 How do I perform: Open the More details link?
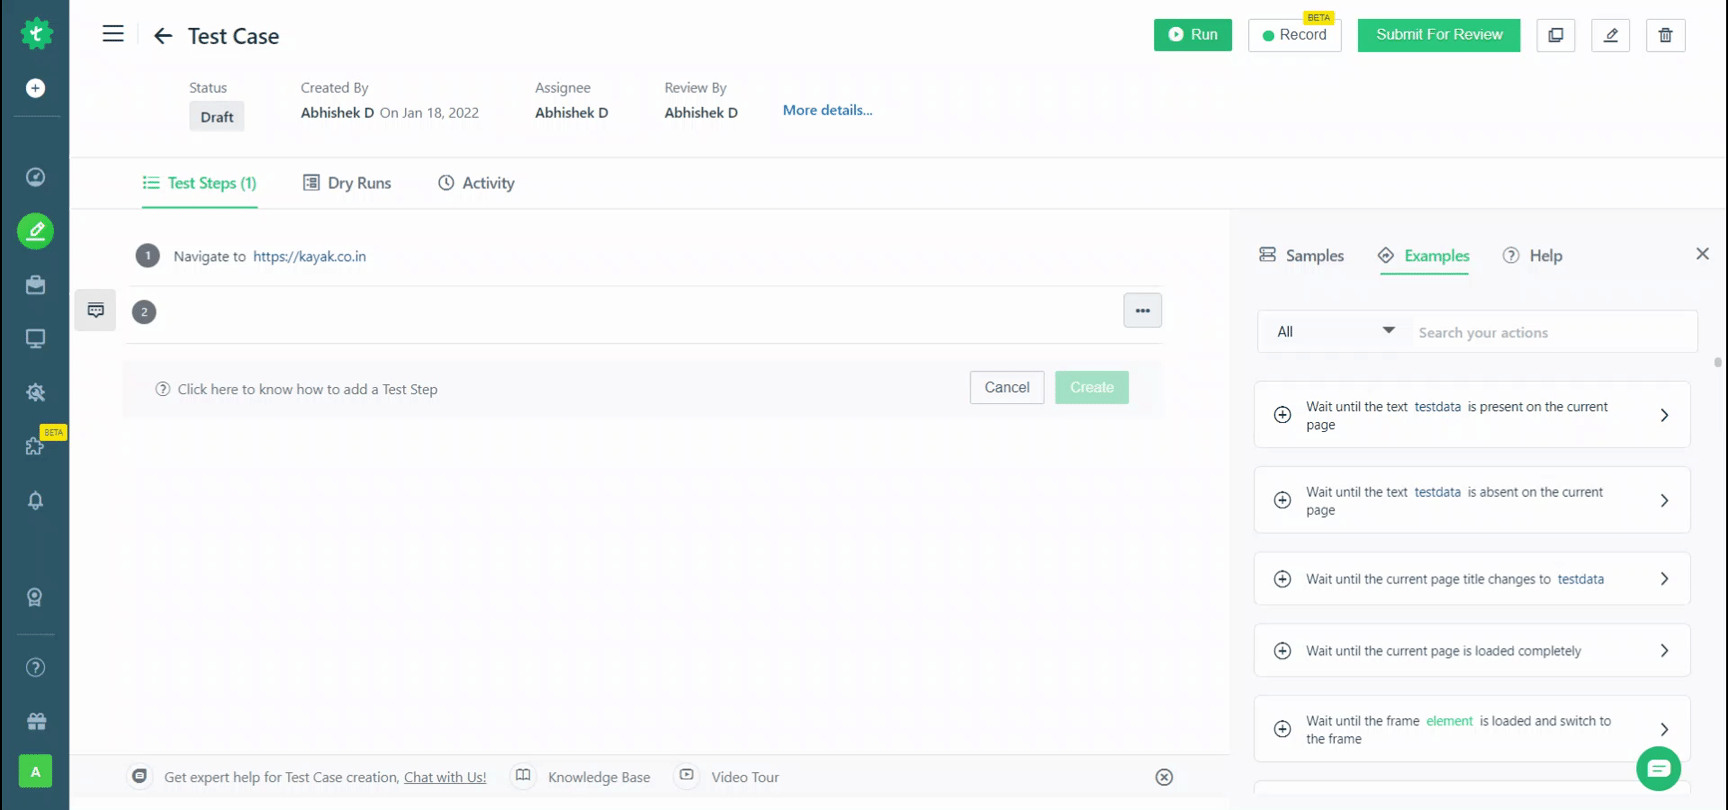pos(827,110)
